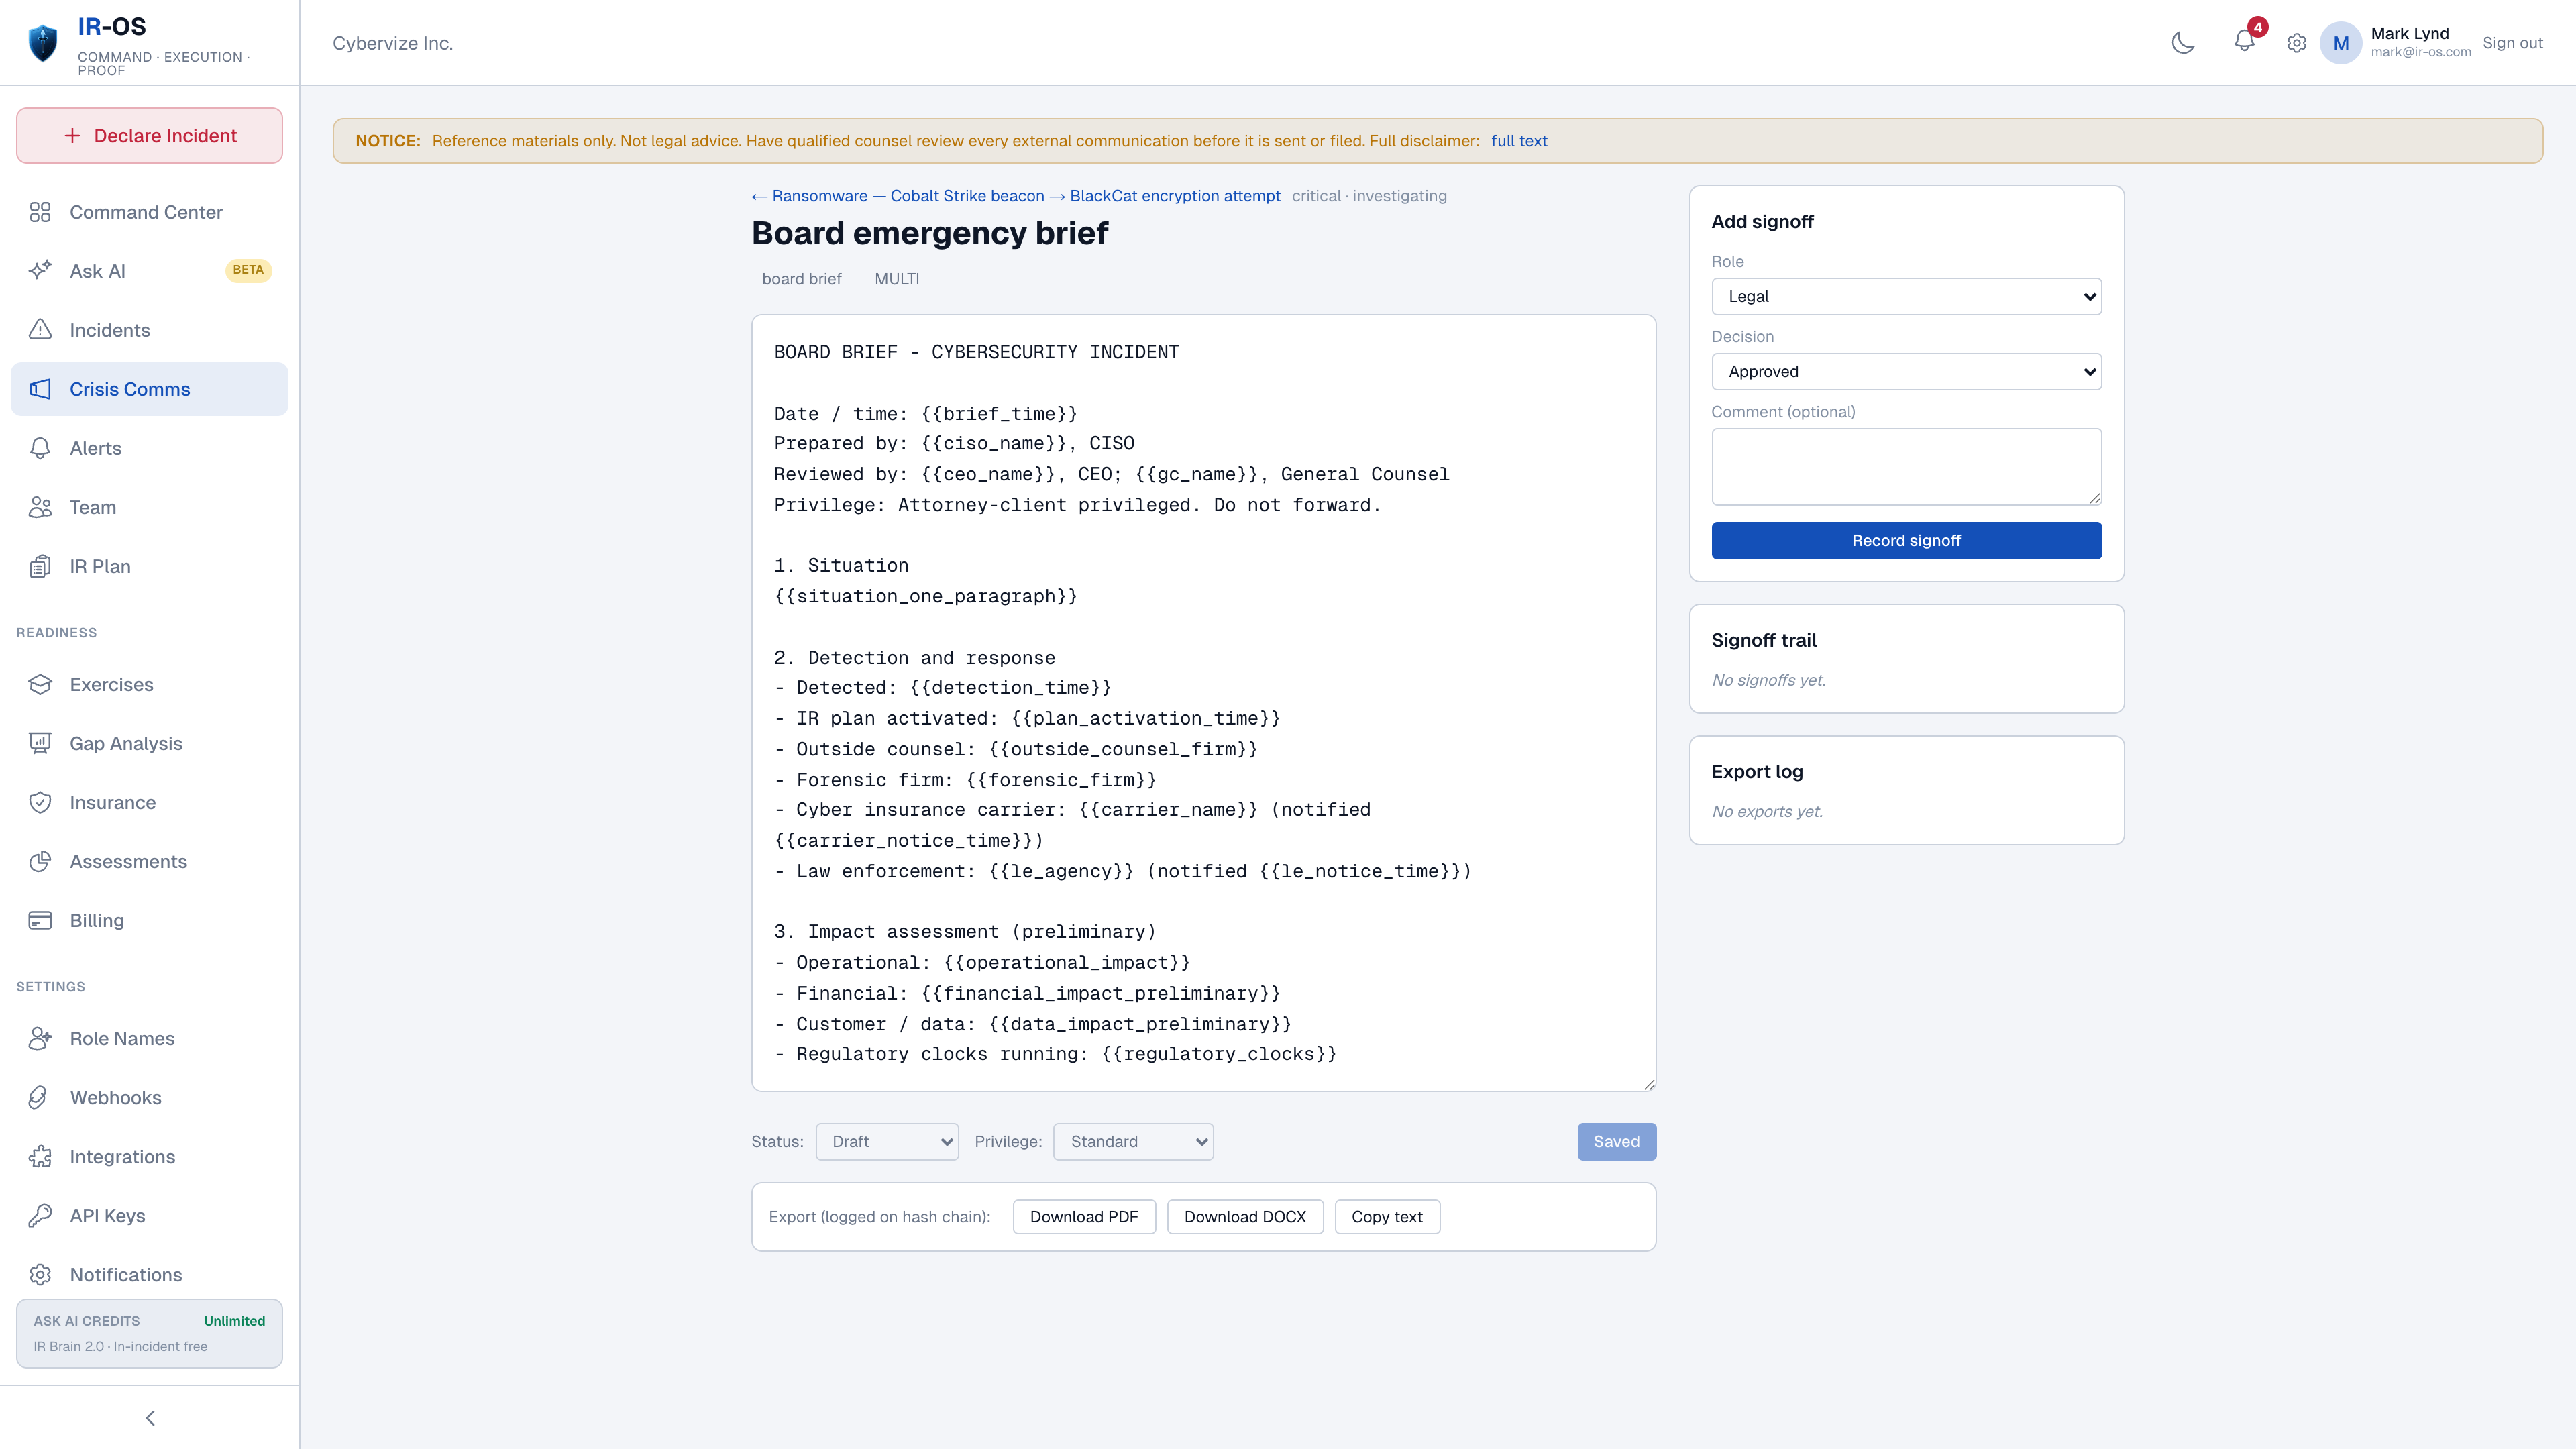This screenshot has height=1449, width=2576.
Task: Open the Decision dropdown showing Approved
Action: click(x=1906, y=371)
